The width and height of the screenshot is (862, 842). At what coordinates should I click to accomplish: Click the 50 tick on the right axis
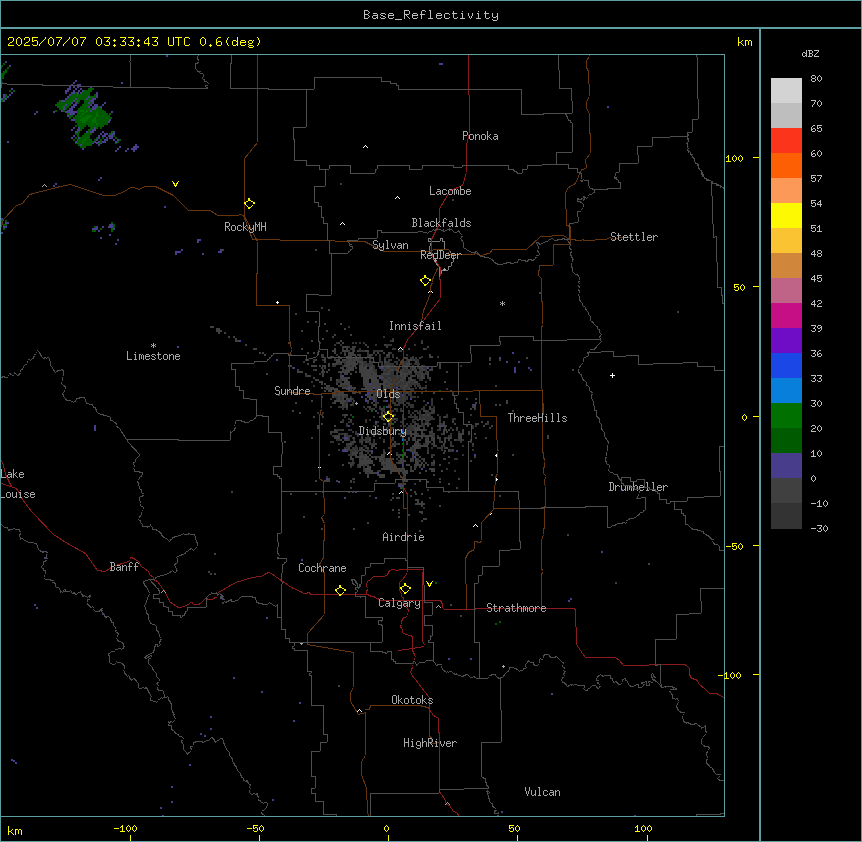coord(739,287)
